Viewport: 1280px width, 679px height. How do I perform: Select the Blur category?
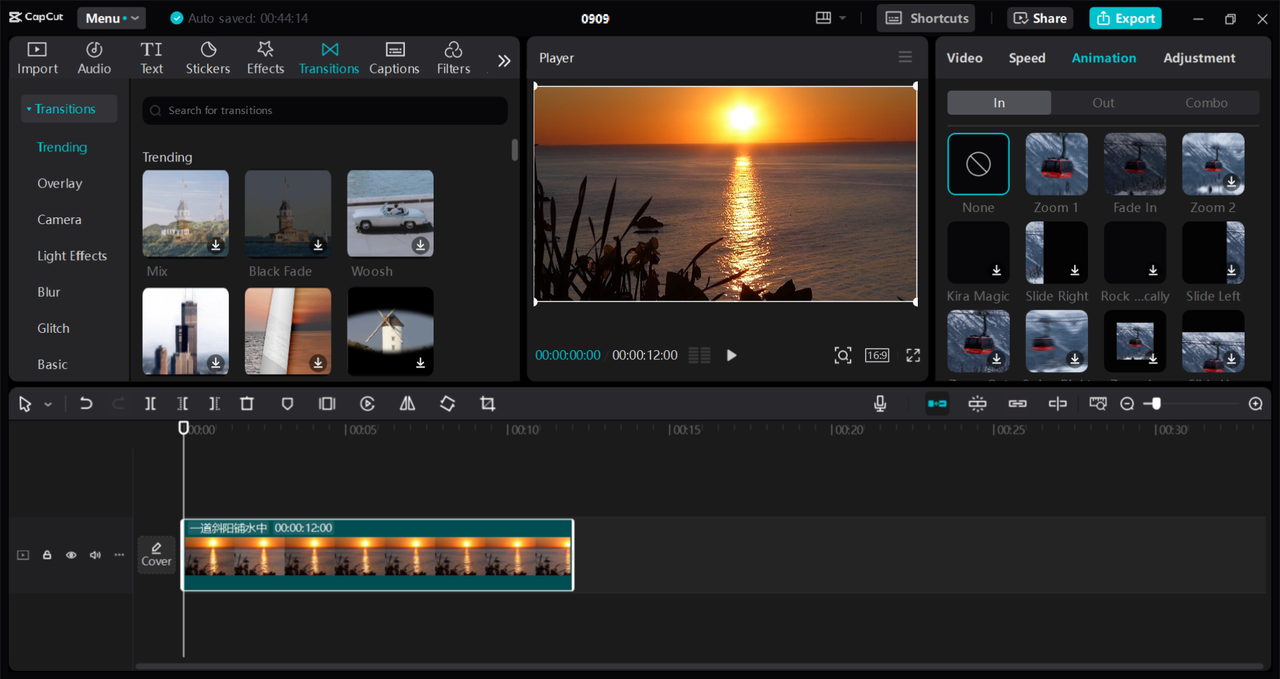coord(49,292)
